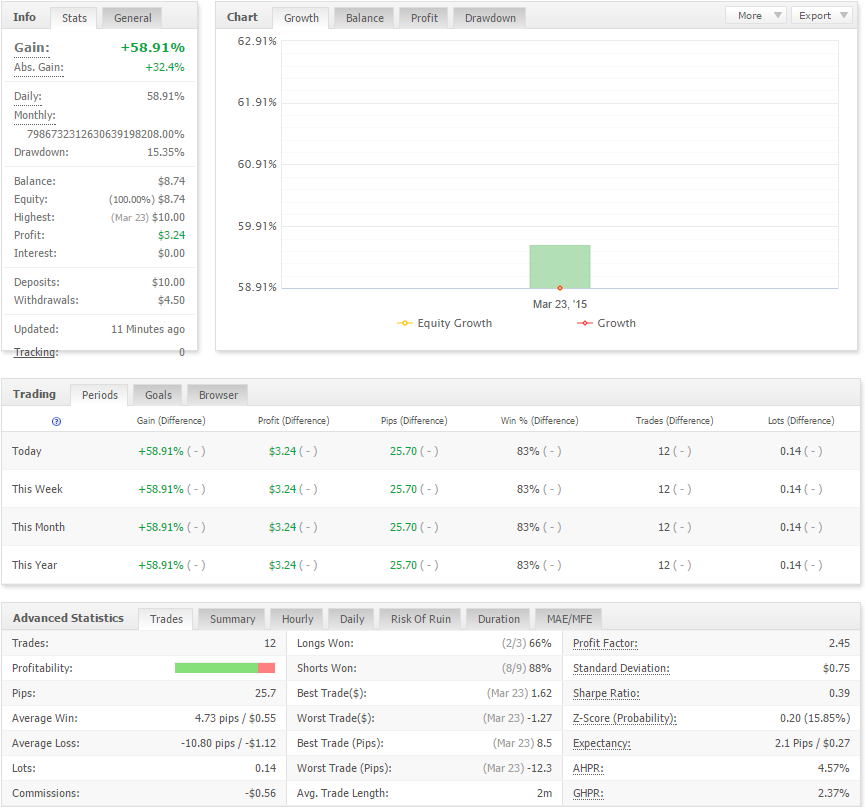The image size is (865, 807).
Task: Open the Browser tab in Trading section
Action: [218, 395]
